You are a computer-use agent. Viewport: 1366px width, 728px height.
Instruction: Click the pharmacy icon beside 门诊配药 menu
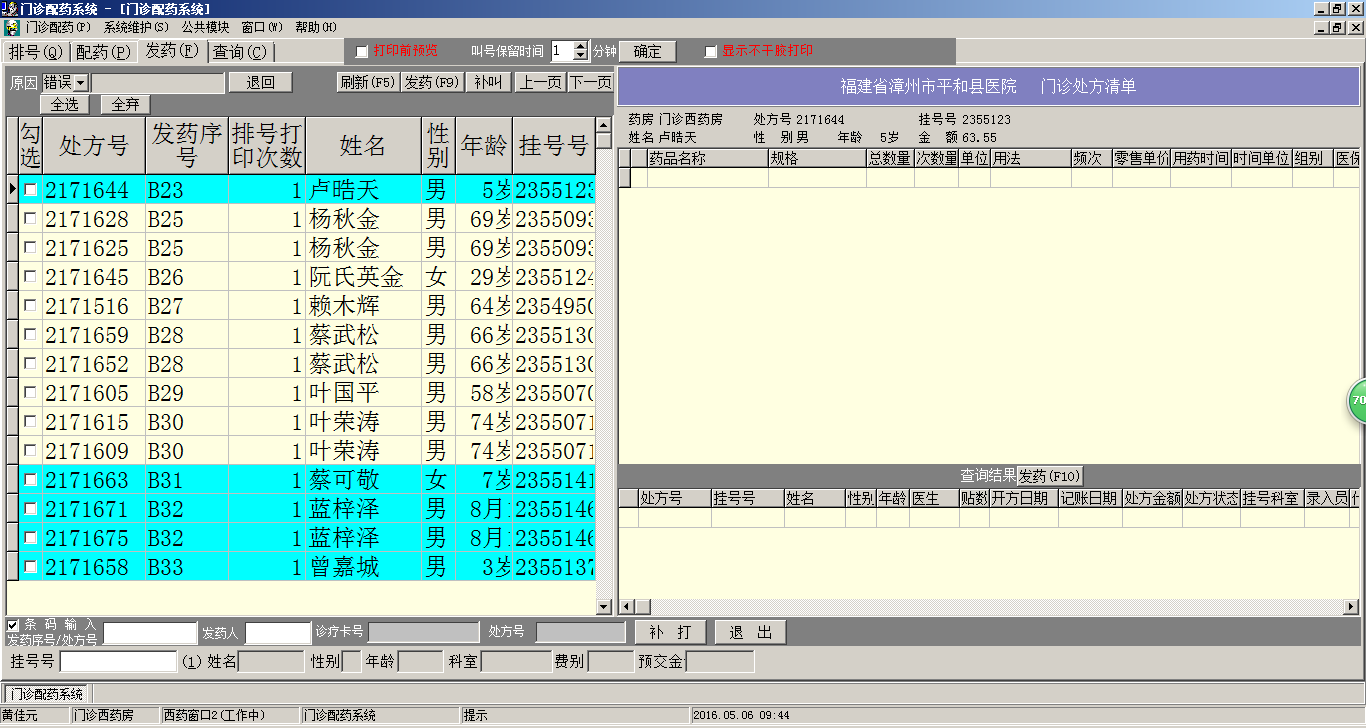pos(11,27)
